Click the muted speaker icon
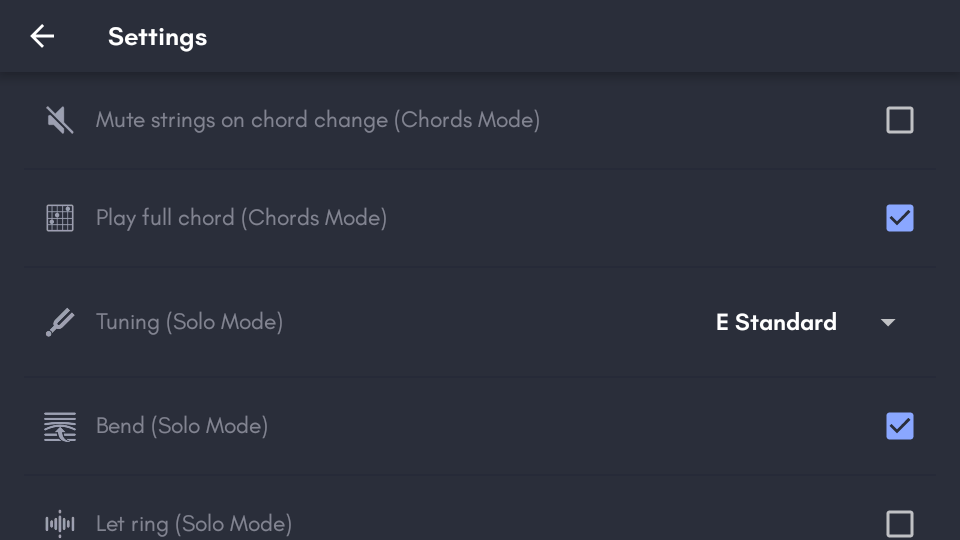This screenshot has height=540, width=960. coord(60,120)
